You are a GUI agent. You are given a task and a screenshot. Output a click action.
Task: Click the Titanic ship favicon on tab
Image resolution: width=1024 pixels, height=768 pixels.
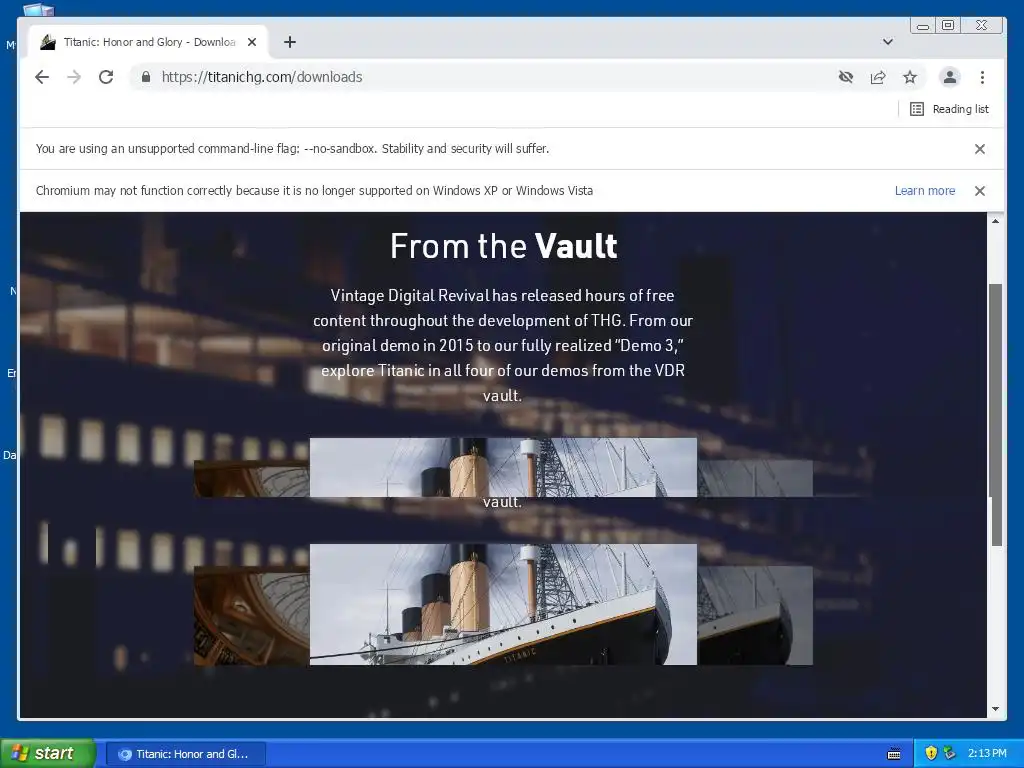48,42
